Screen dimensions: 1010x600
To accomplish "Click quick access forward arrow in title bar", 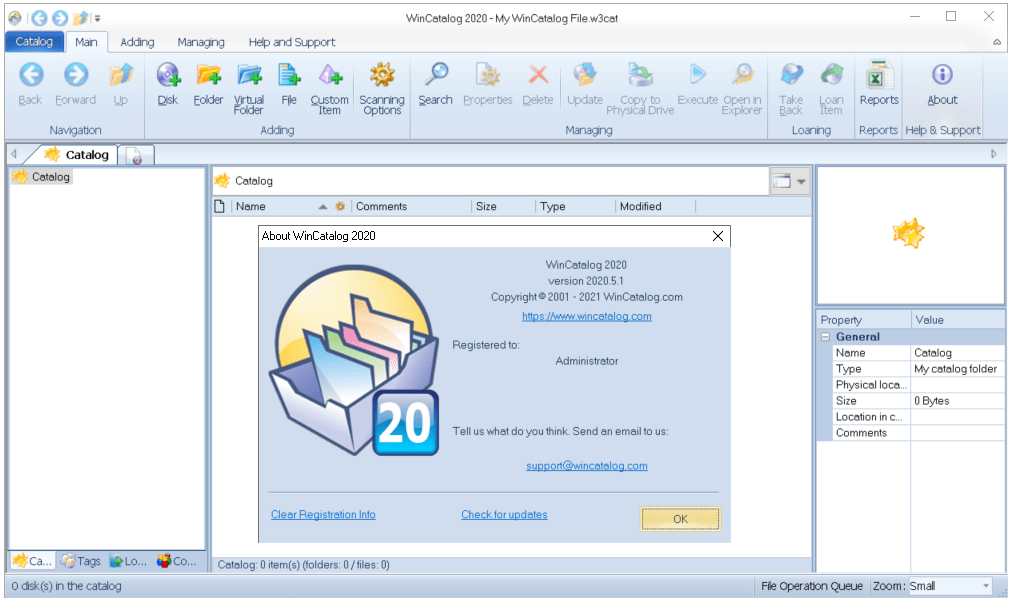I will click(59, 18).
